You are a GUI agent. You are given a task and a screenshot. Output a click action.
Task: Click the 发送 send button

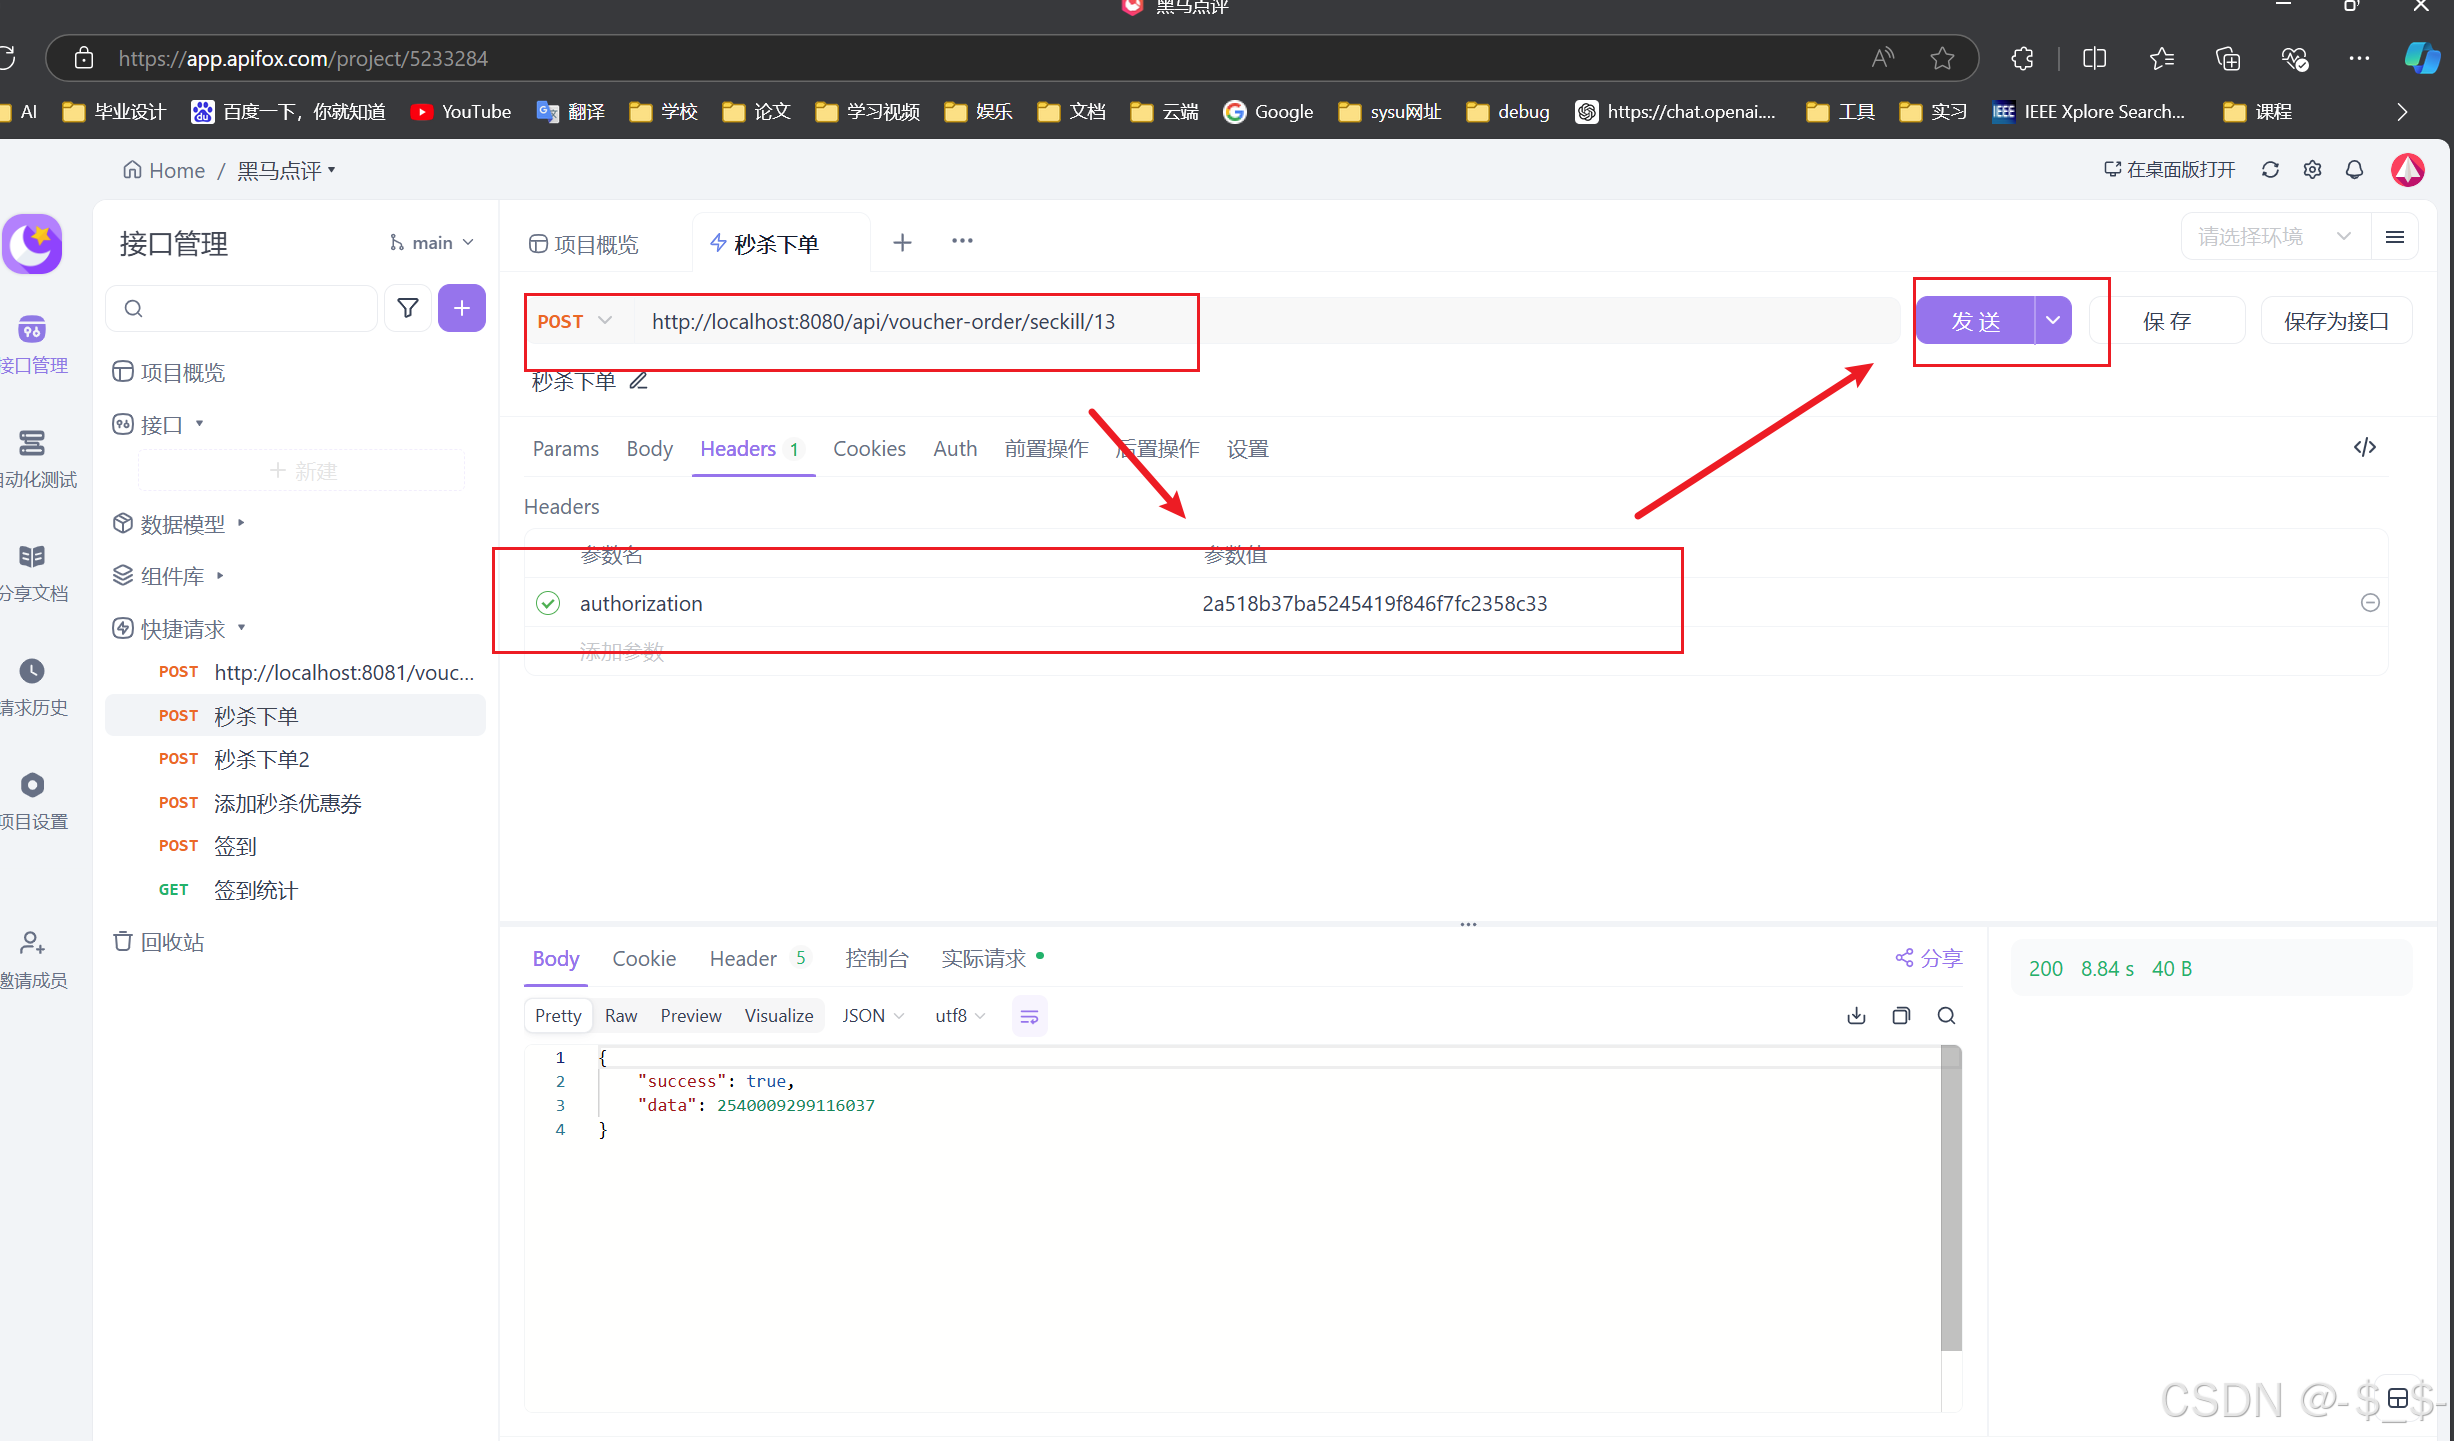click(x=1975, y=321)
